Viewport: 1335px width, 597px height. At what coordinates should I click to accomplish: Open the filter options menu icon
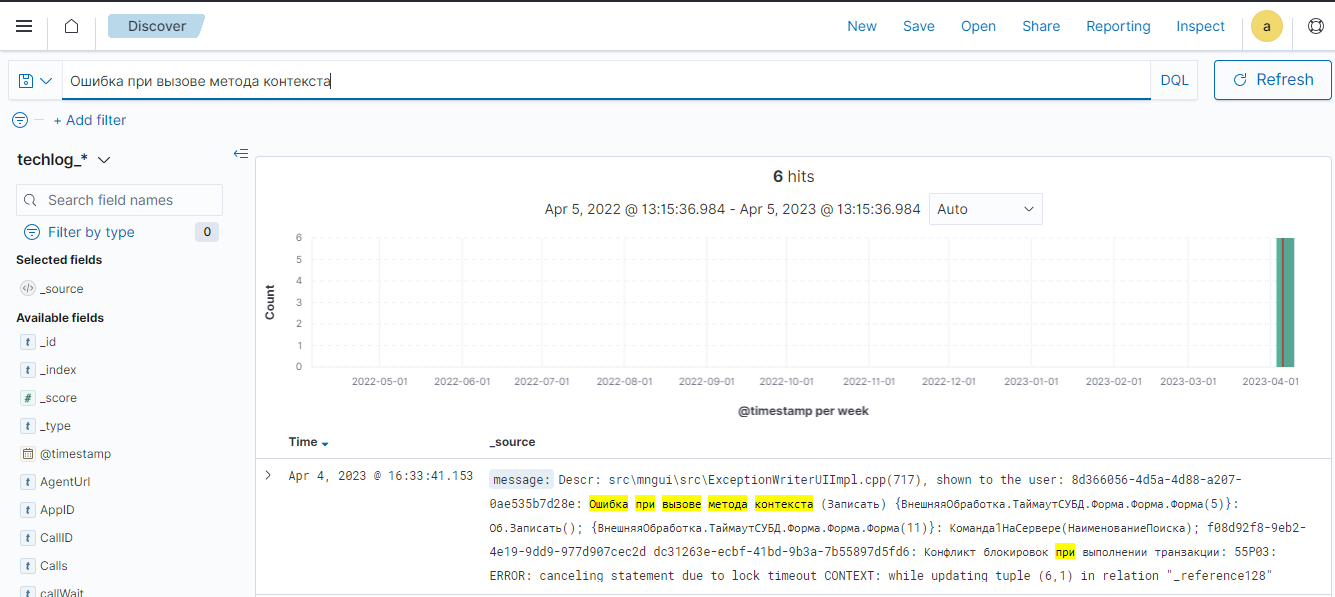coord(20,120)
